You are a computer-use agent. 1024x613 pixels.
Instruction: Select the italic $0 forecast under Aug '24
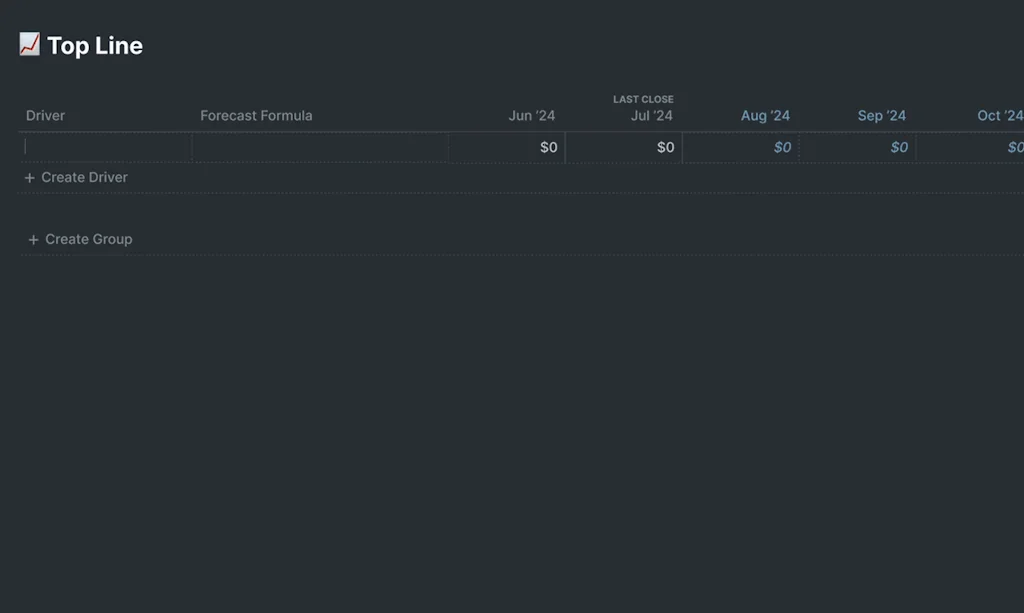[782, 147]
